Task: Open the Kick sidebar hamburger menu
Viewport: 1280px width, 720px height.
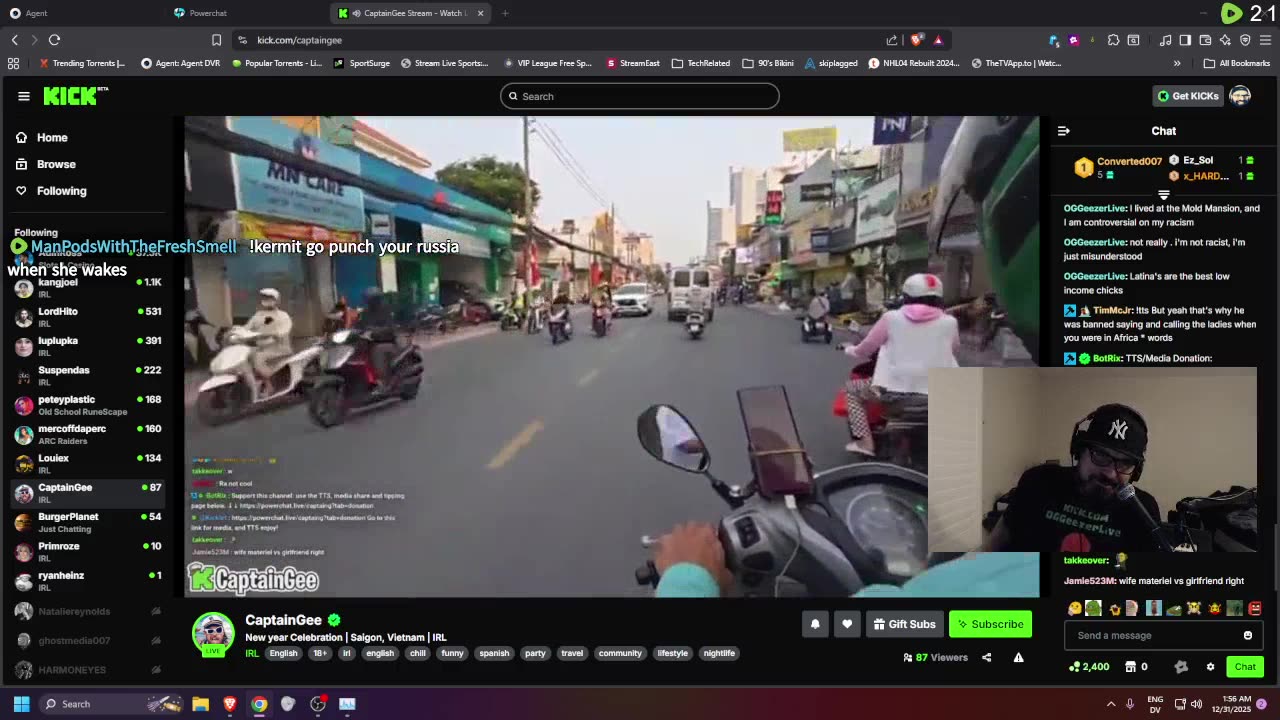Action: tap(24, 96)
